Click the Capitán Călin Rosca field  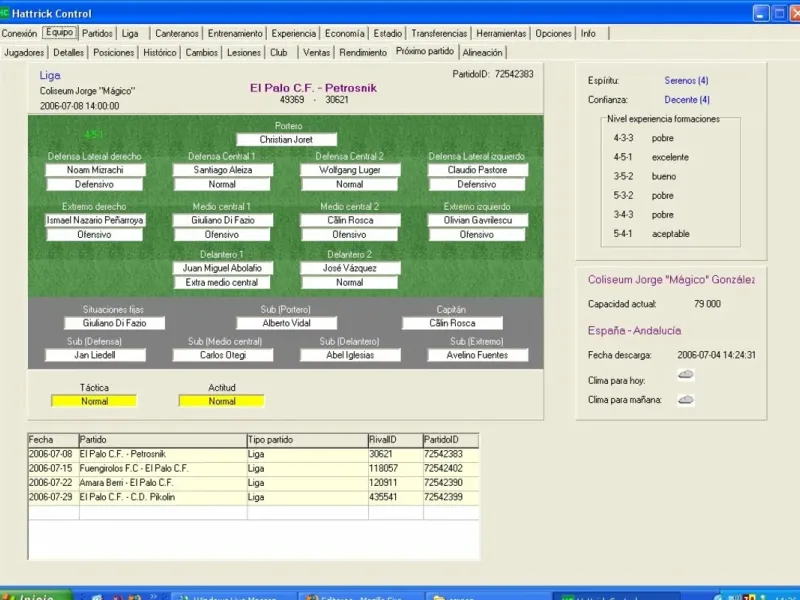point(453,323)
